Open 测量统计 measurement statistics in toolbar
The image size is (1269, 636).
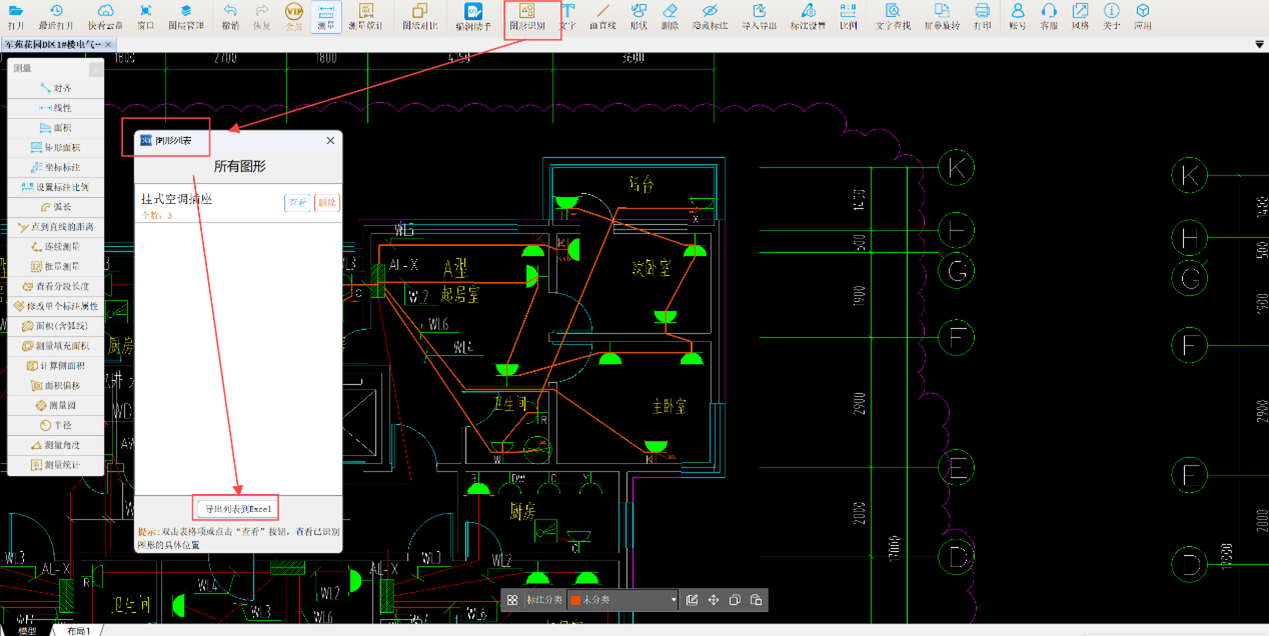365,16
